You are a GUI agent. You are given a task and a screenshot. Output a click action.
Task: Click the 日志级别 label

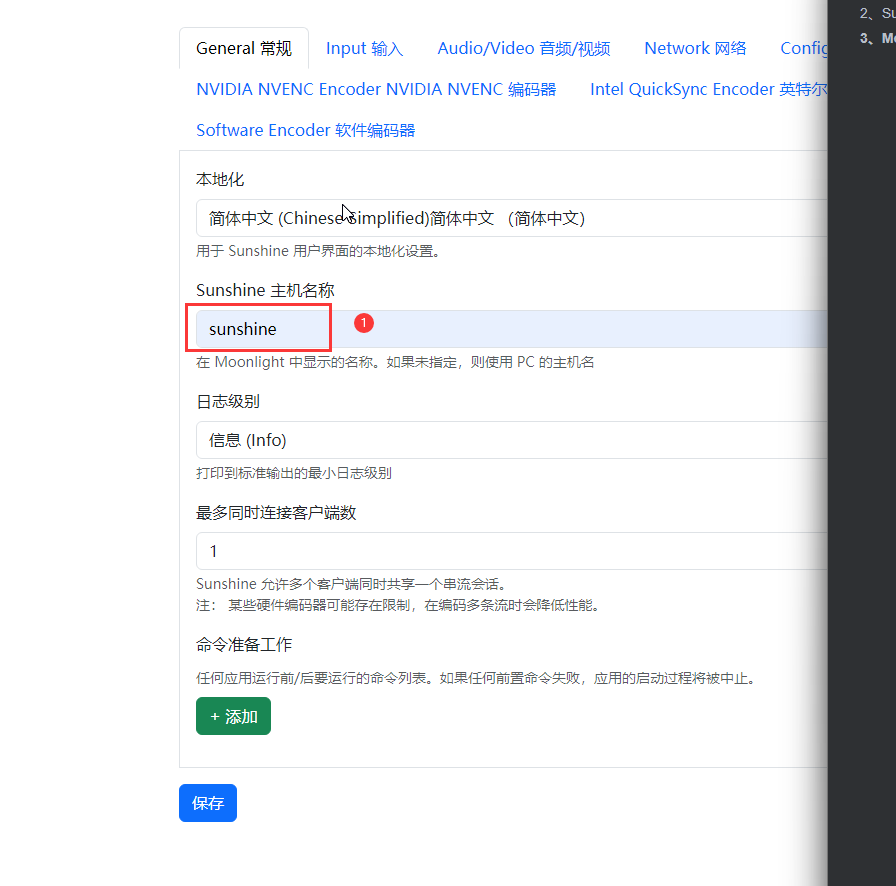pos(228,402)
